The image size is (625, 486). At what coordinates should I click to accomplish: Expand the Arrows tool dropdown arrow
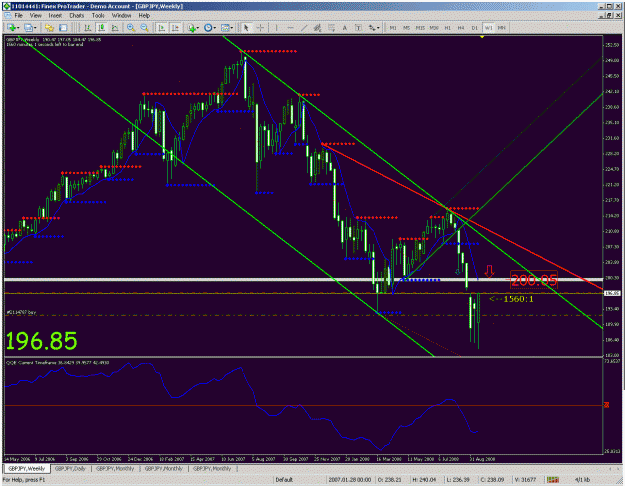point(378,28)
